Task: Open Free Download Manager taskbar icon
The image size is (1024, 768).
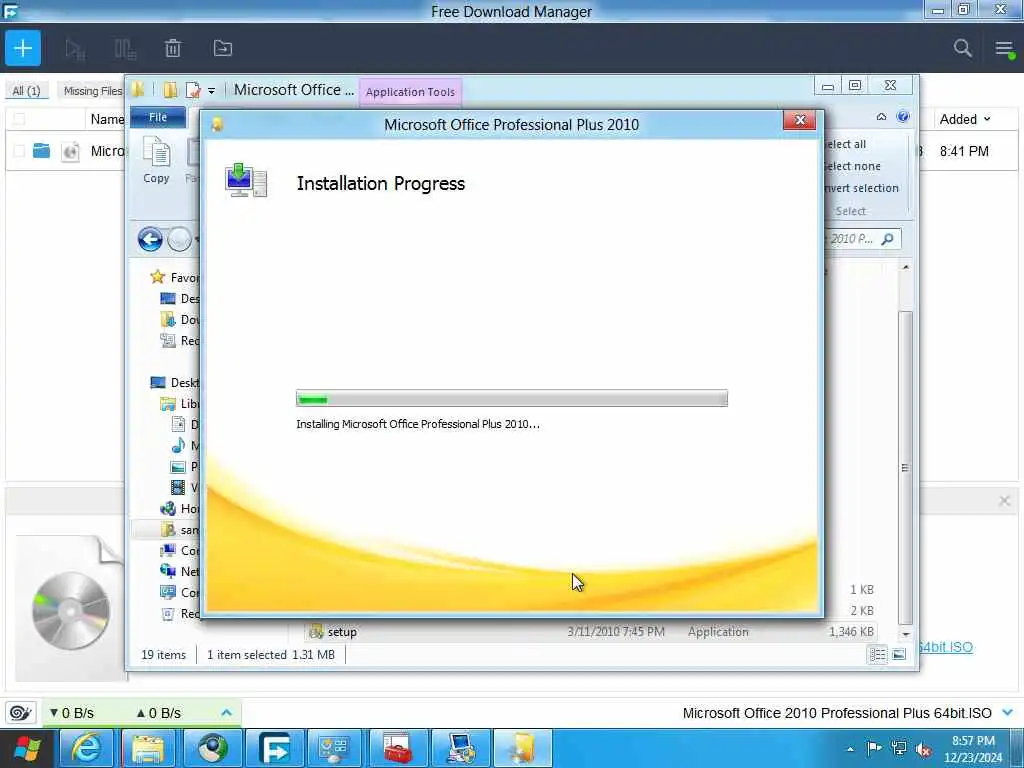Action: (274, 748)
